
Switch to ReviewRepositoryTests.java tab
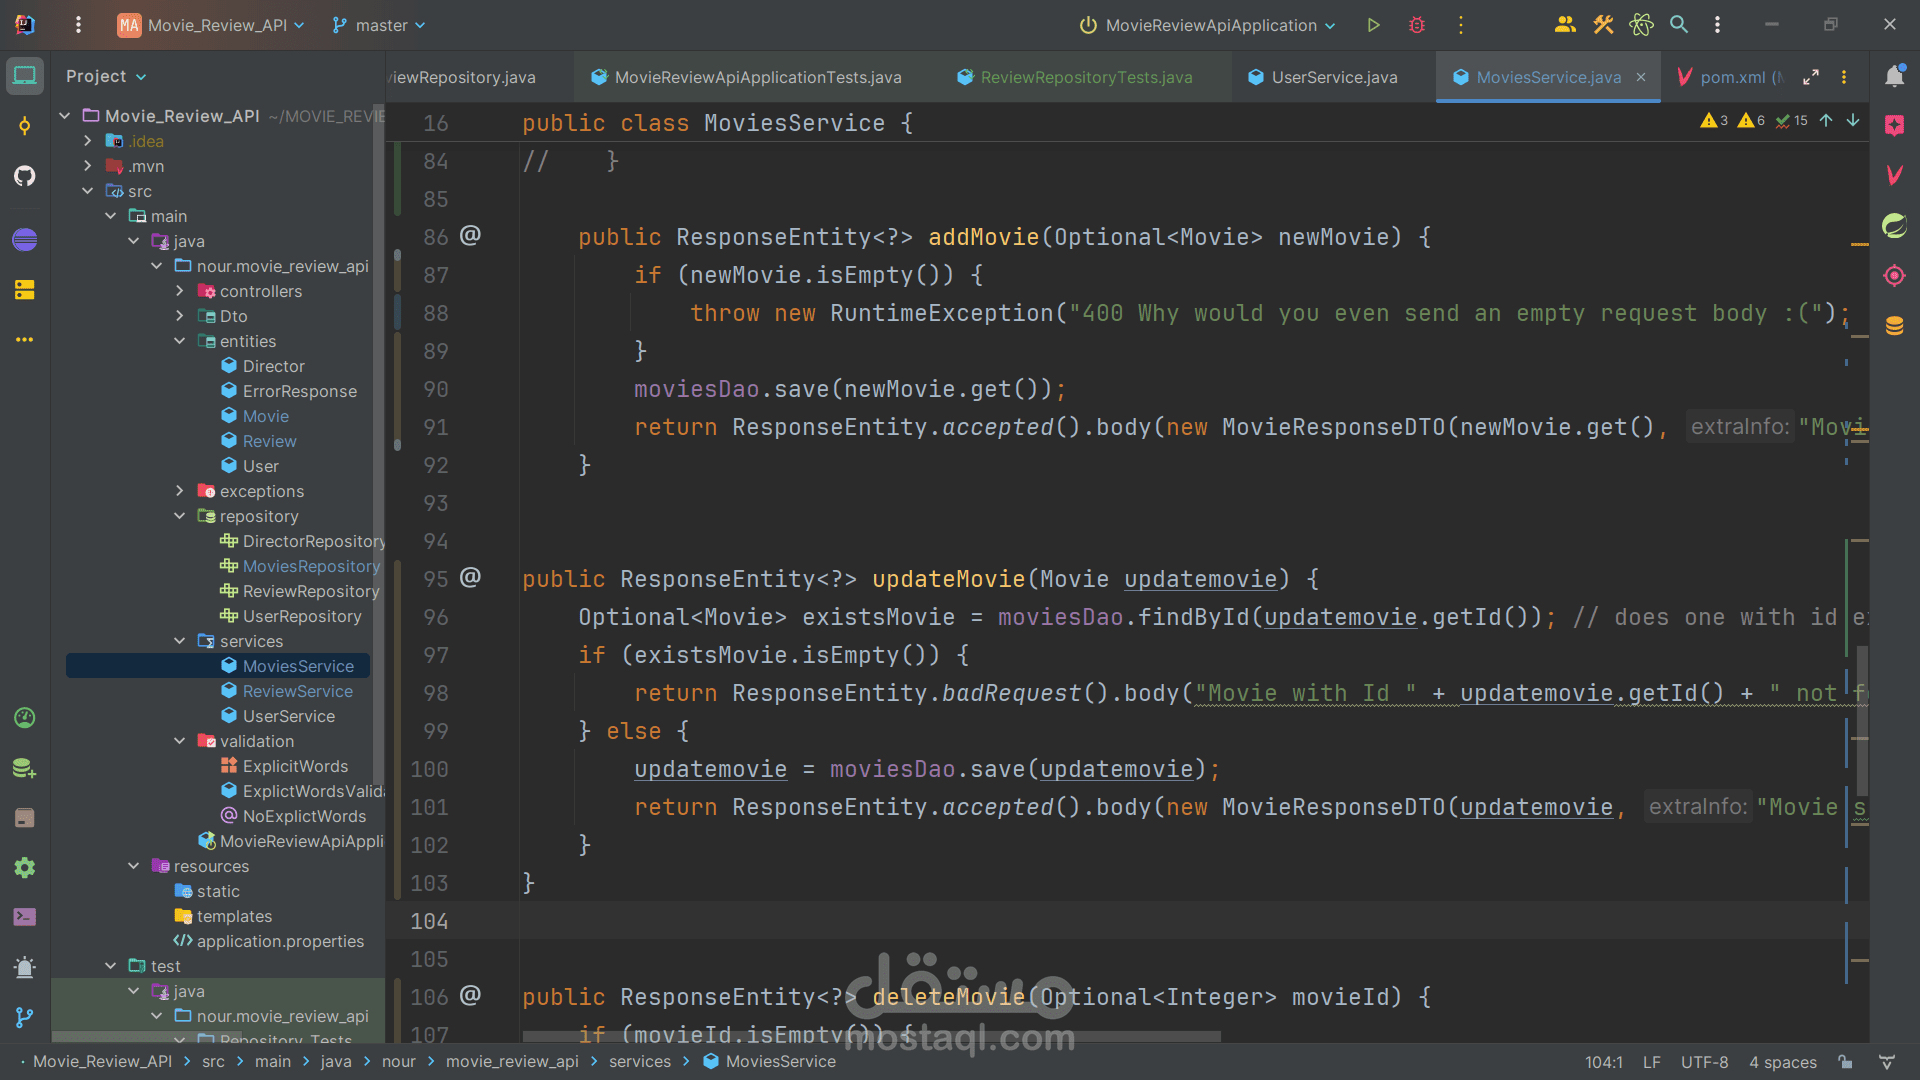tap(1085, 77)
